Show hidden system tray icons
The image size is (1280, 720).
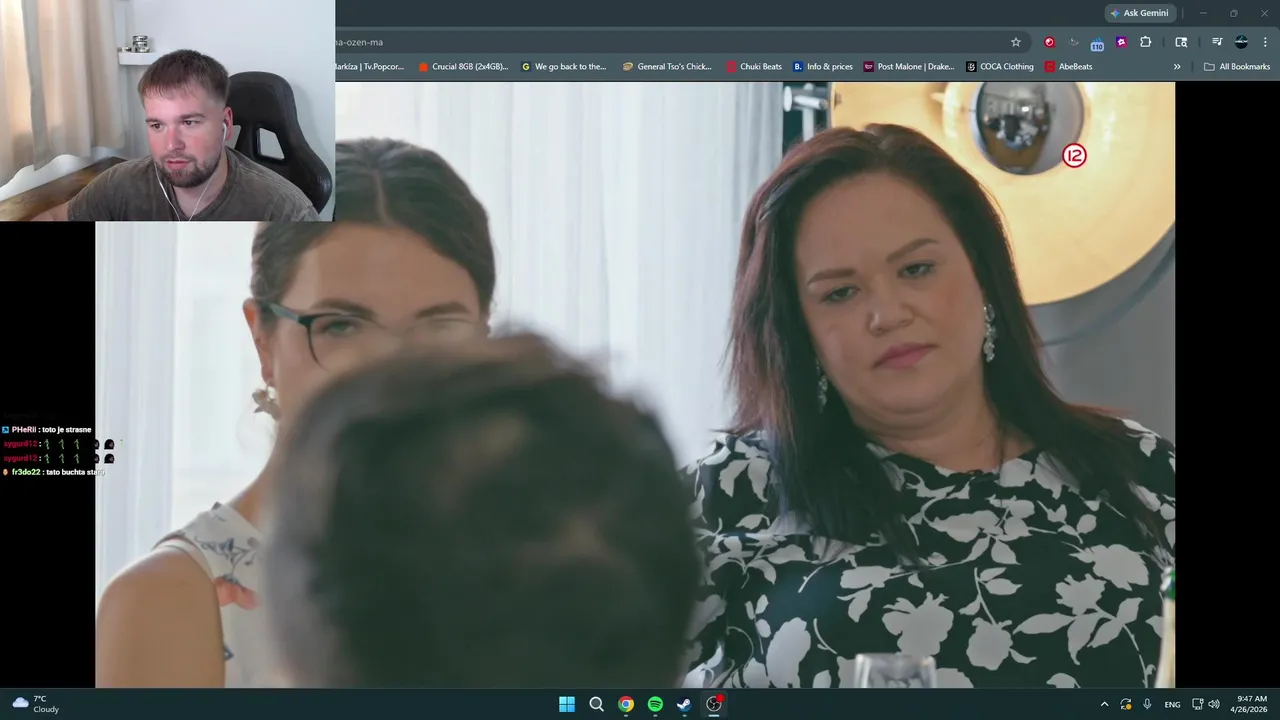pyautogui.click(x=1104, y=704)
